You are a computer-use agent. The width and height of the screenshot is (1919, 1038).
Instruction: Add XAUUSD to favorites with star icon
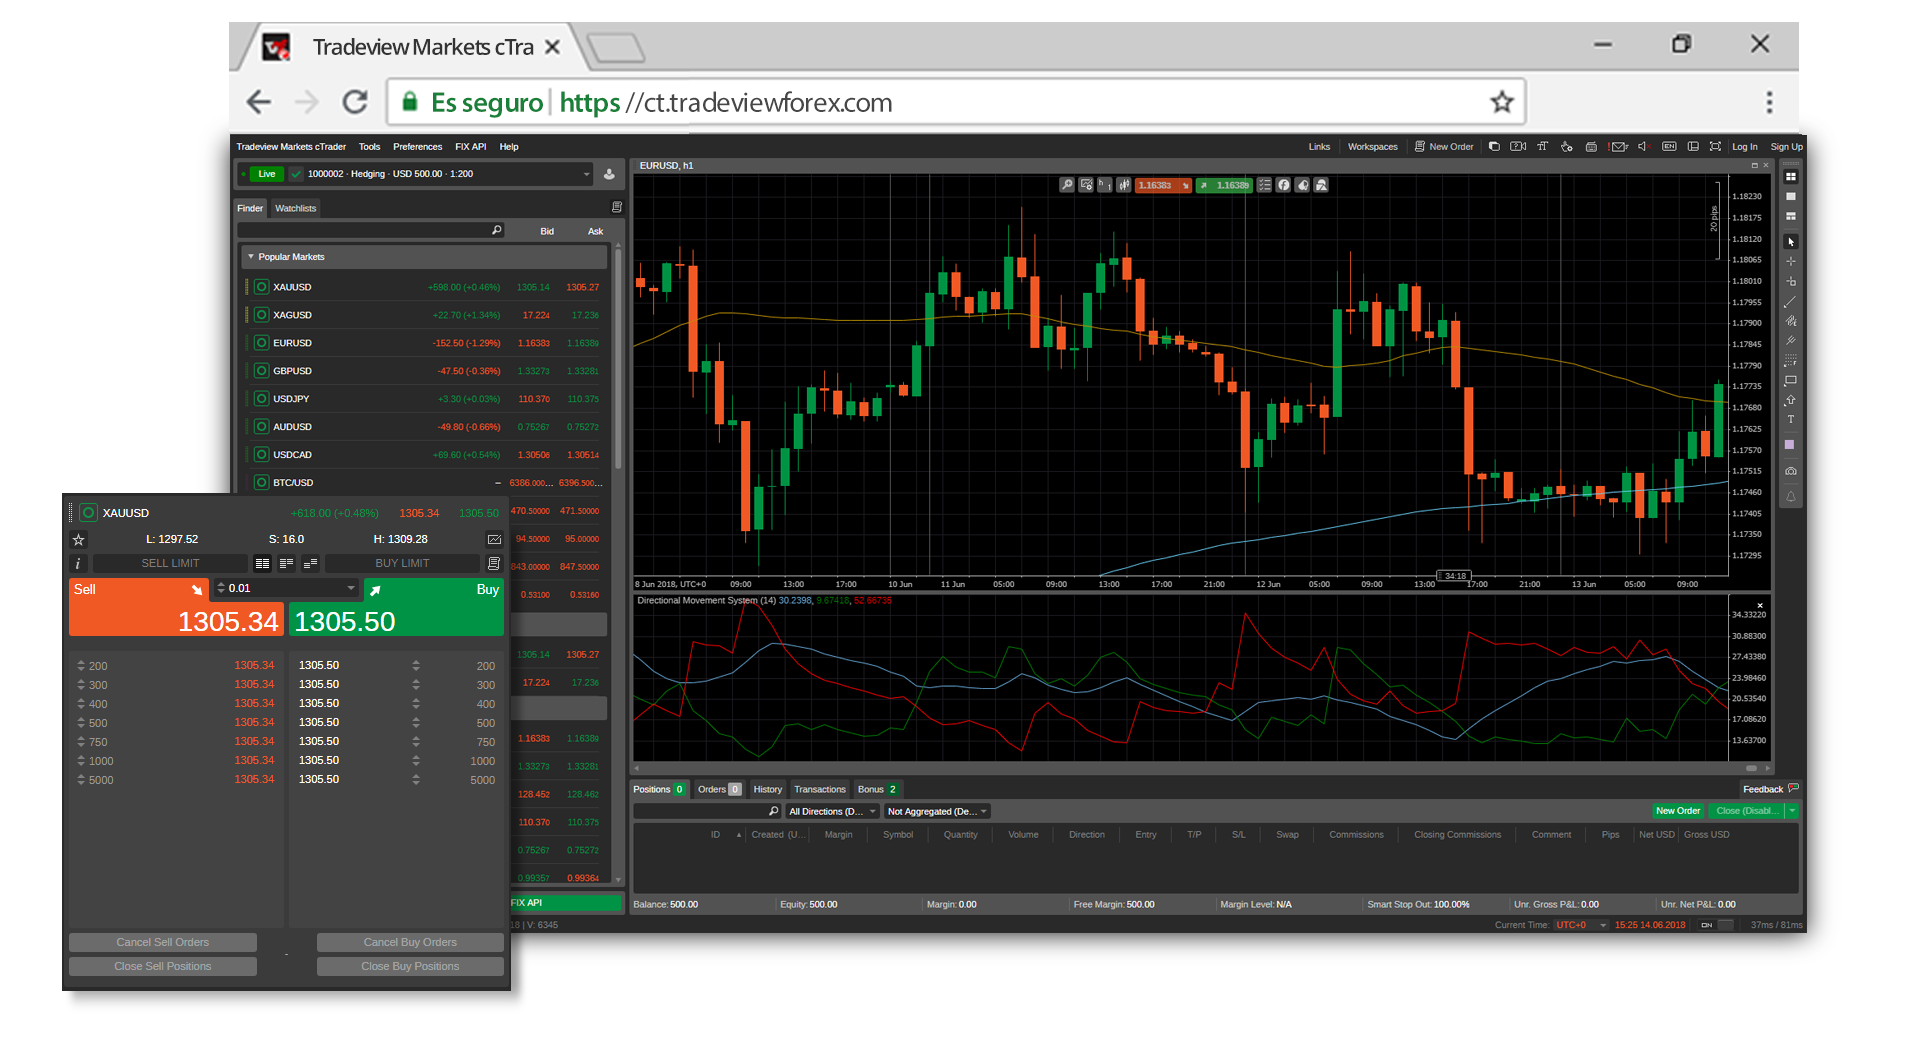pos(78,539)
